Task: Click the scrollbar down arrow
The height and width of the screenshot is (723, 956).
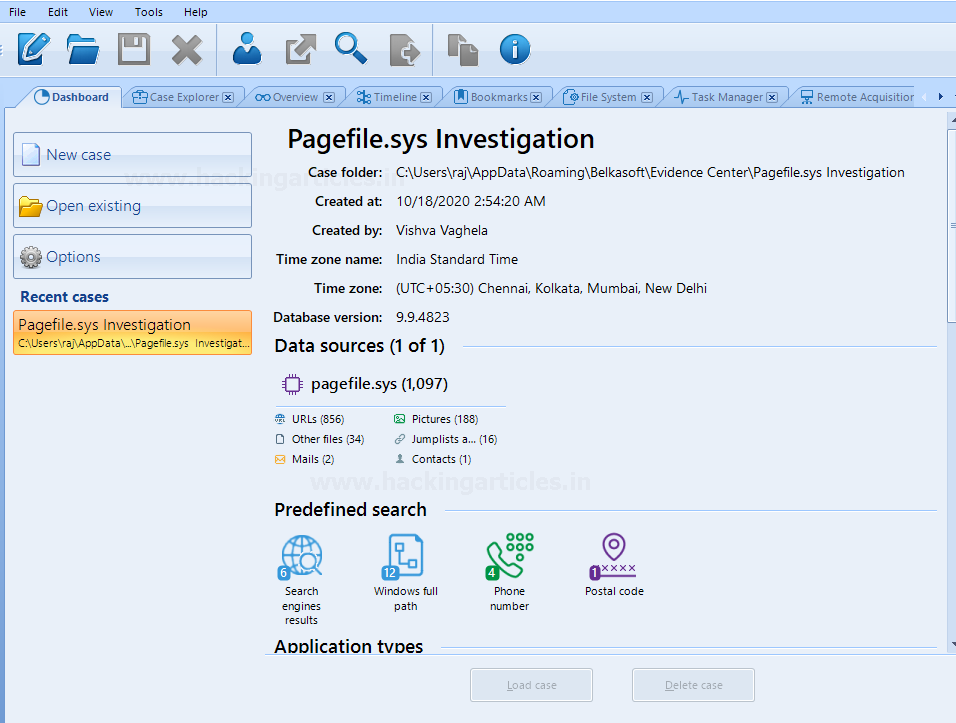Action: click(x=952, y=644)
